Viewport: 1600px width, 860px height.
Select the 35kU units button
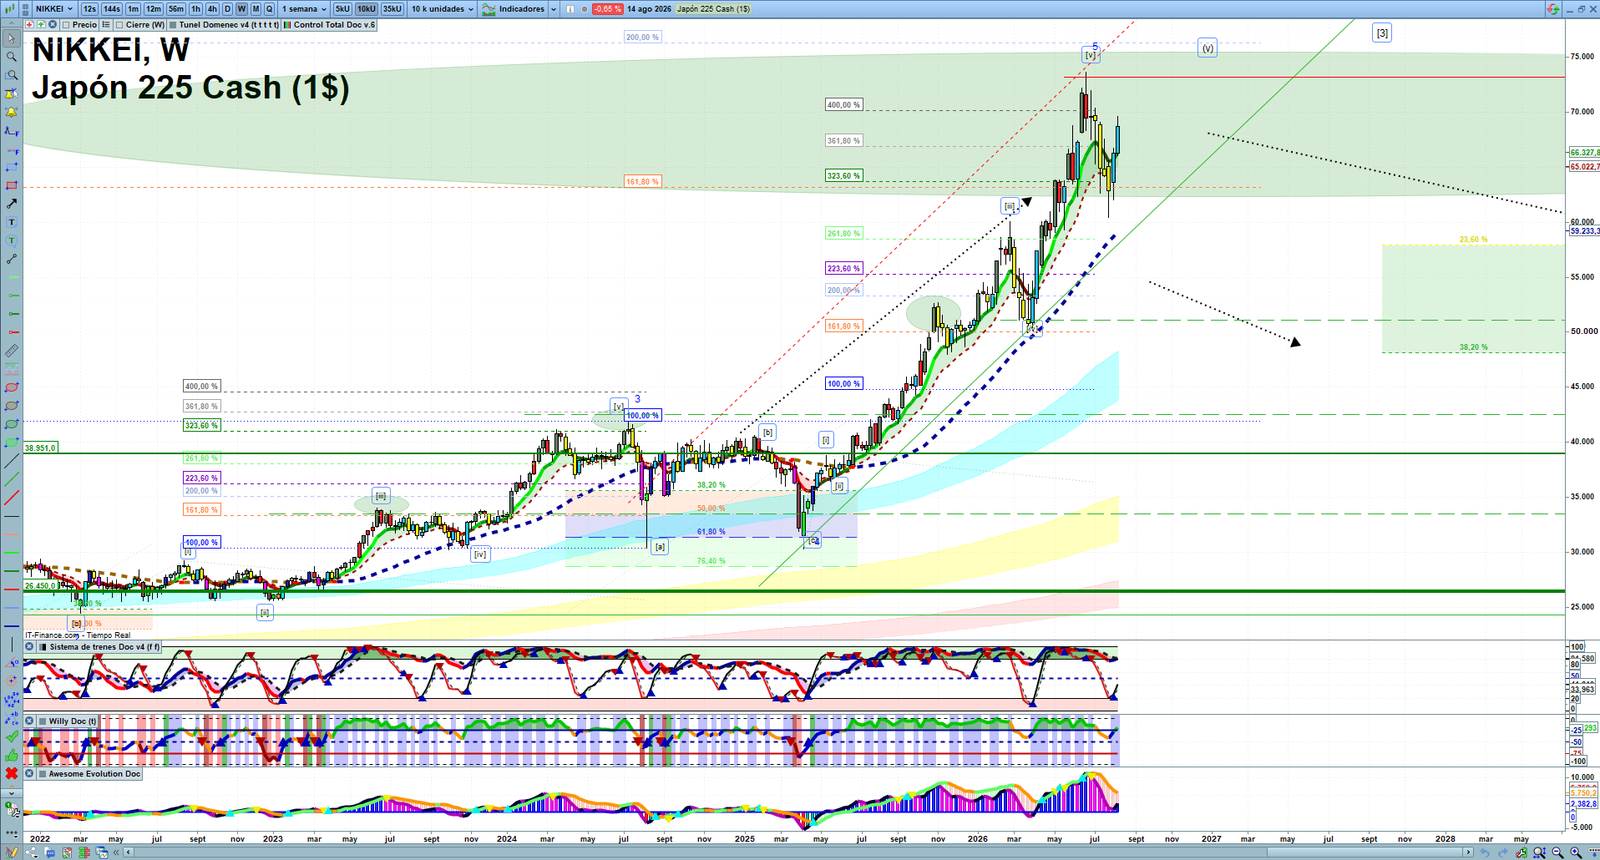[392, 8]
